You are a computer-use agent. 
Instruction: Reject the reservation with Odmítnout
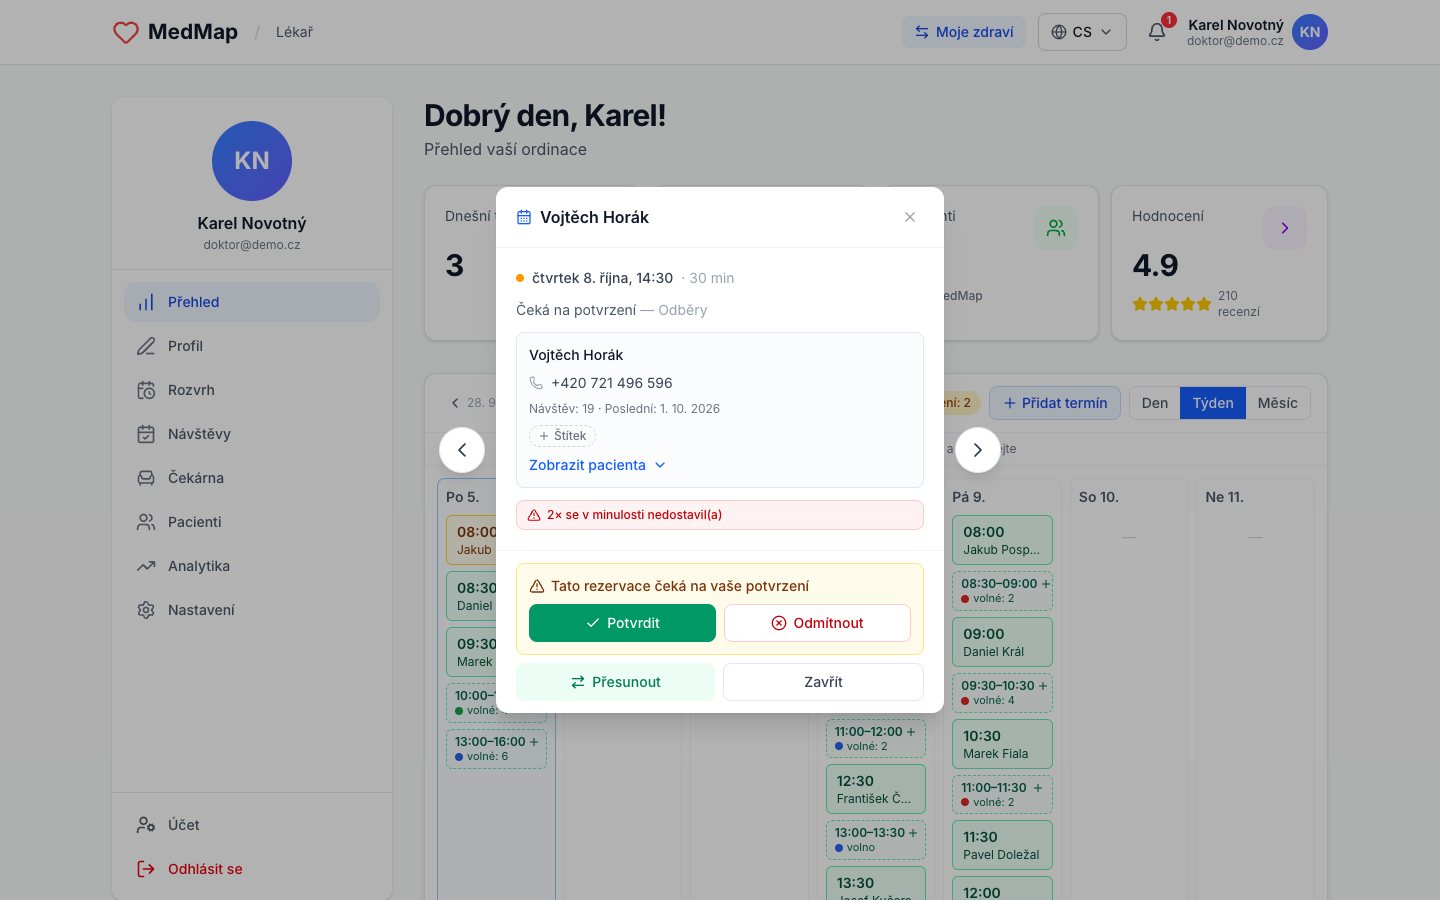pyautogui.click(x=817, y=623)
